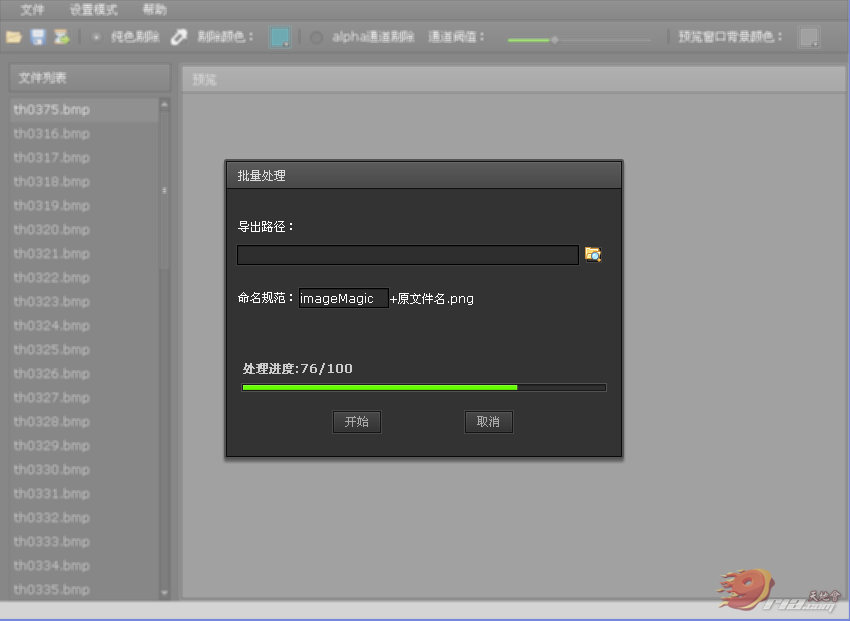Select th0325.bmp in the file list
This screenshot has height=621, width=850.
(x=84, y=350)
